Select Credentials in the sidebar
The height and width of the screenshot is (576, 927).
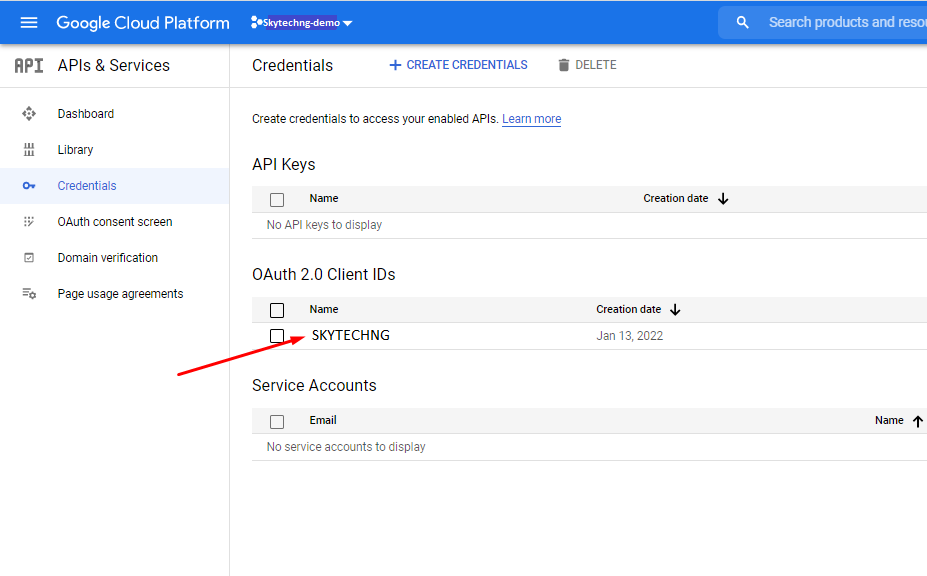click(x=115, y=186)
